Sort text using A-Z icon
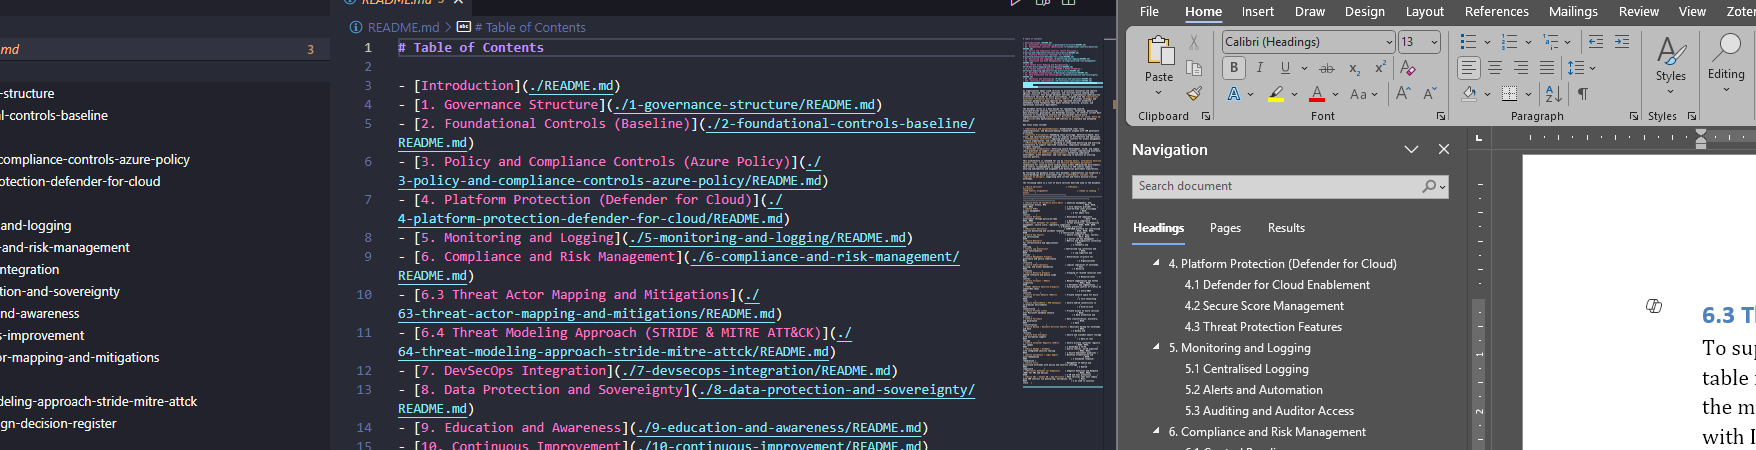The width and height of the screenshot is (1756, 450). pos(1553,94)
